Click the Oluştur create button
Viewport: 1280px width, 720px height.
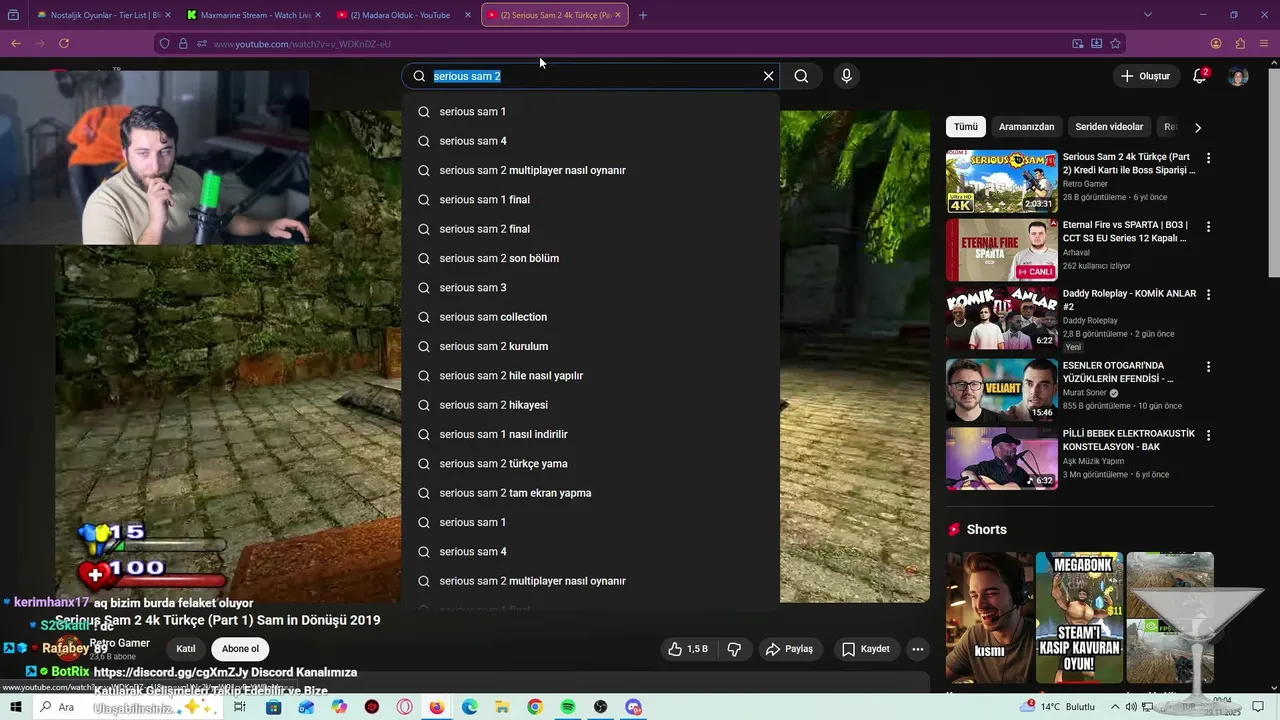(x=1145, y=76)
